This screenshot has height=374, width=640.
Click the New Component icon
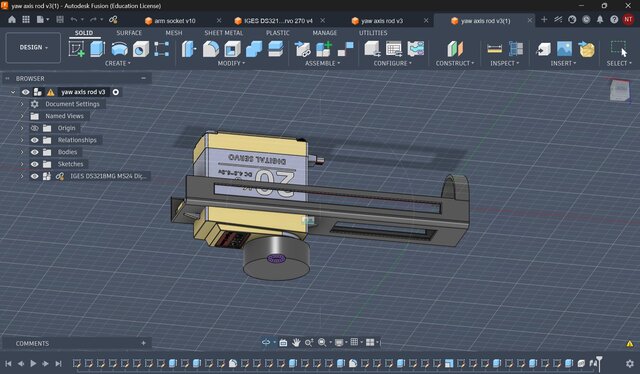coord(324,49)
